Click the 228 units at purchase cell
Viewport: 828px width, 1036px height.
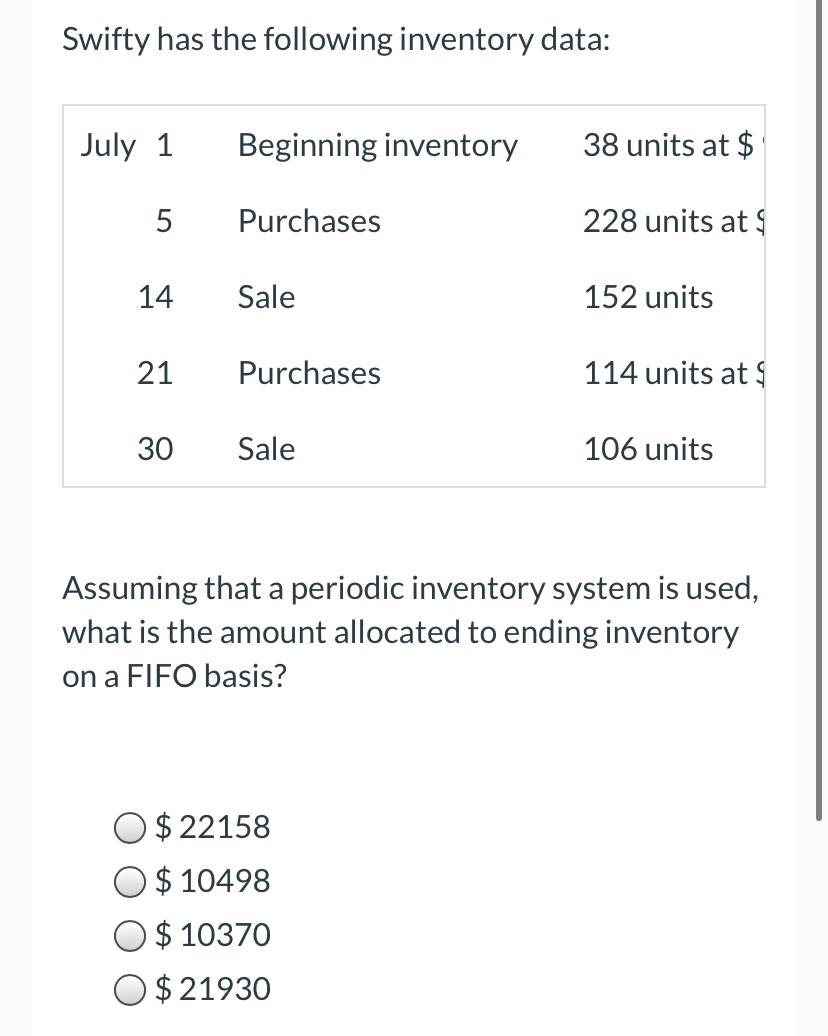673,221
